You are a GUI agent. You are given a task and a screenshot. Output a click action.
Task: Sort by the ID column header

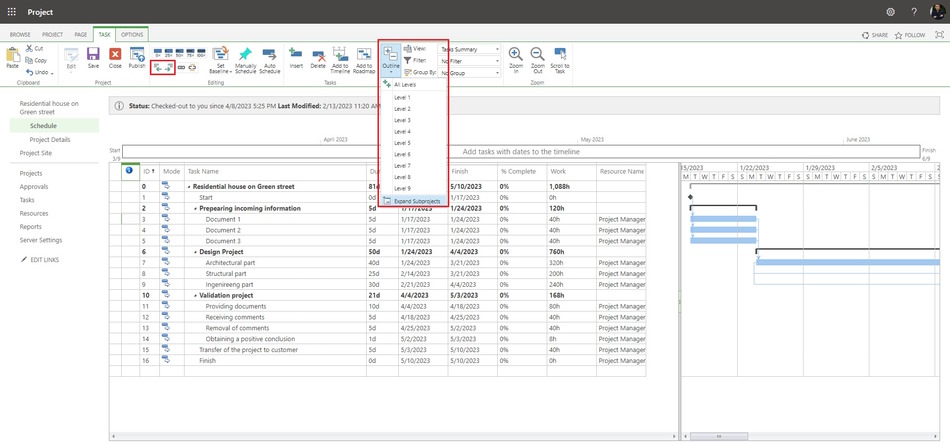click(149, 171)
